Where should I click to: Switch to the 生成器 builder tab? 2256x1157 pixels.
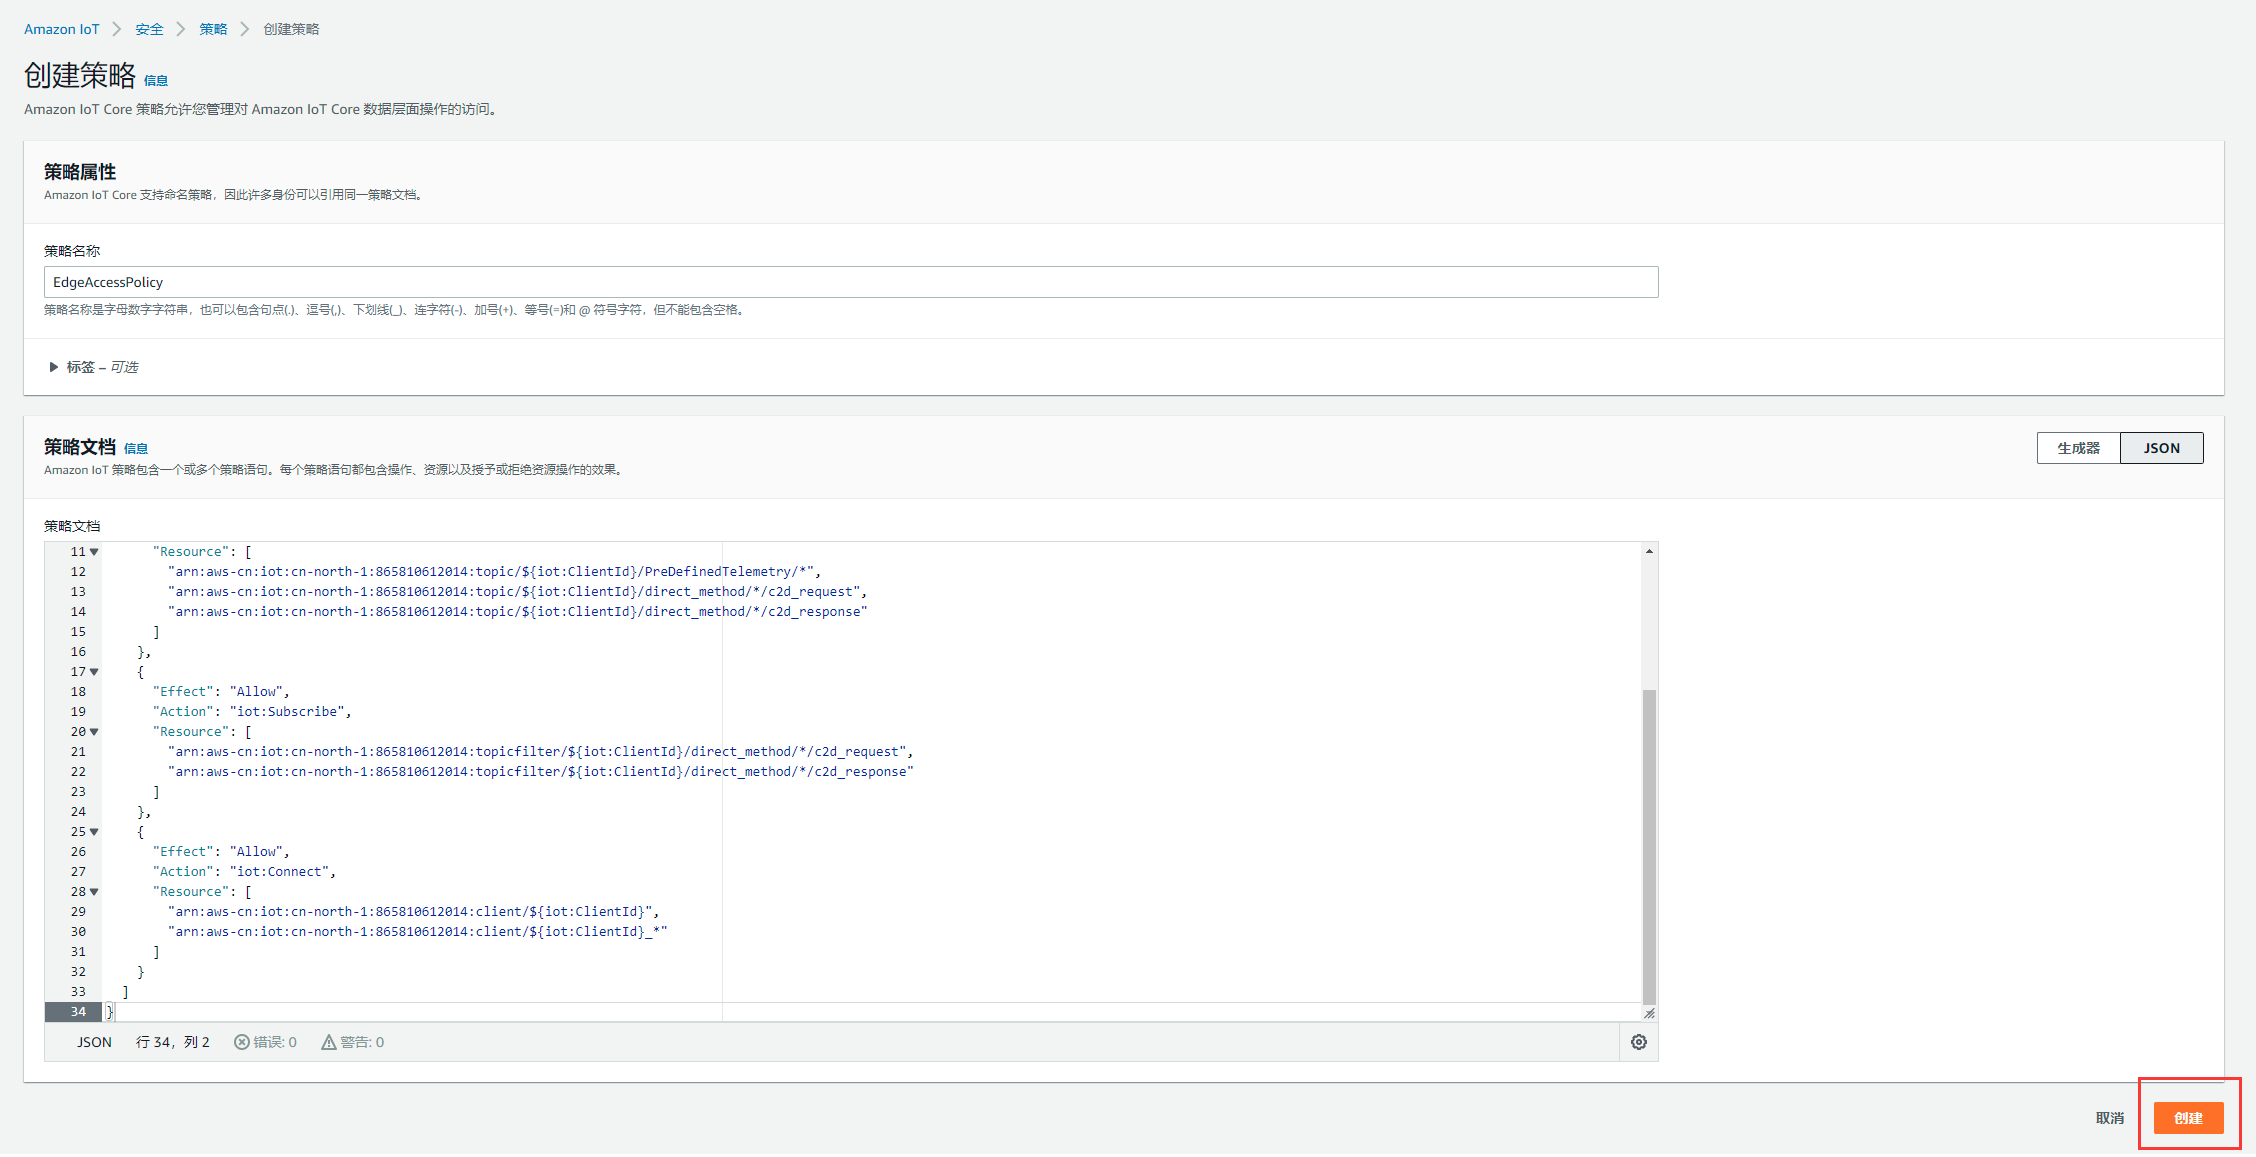pyautogui.click(x=2078, y=448)
